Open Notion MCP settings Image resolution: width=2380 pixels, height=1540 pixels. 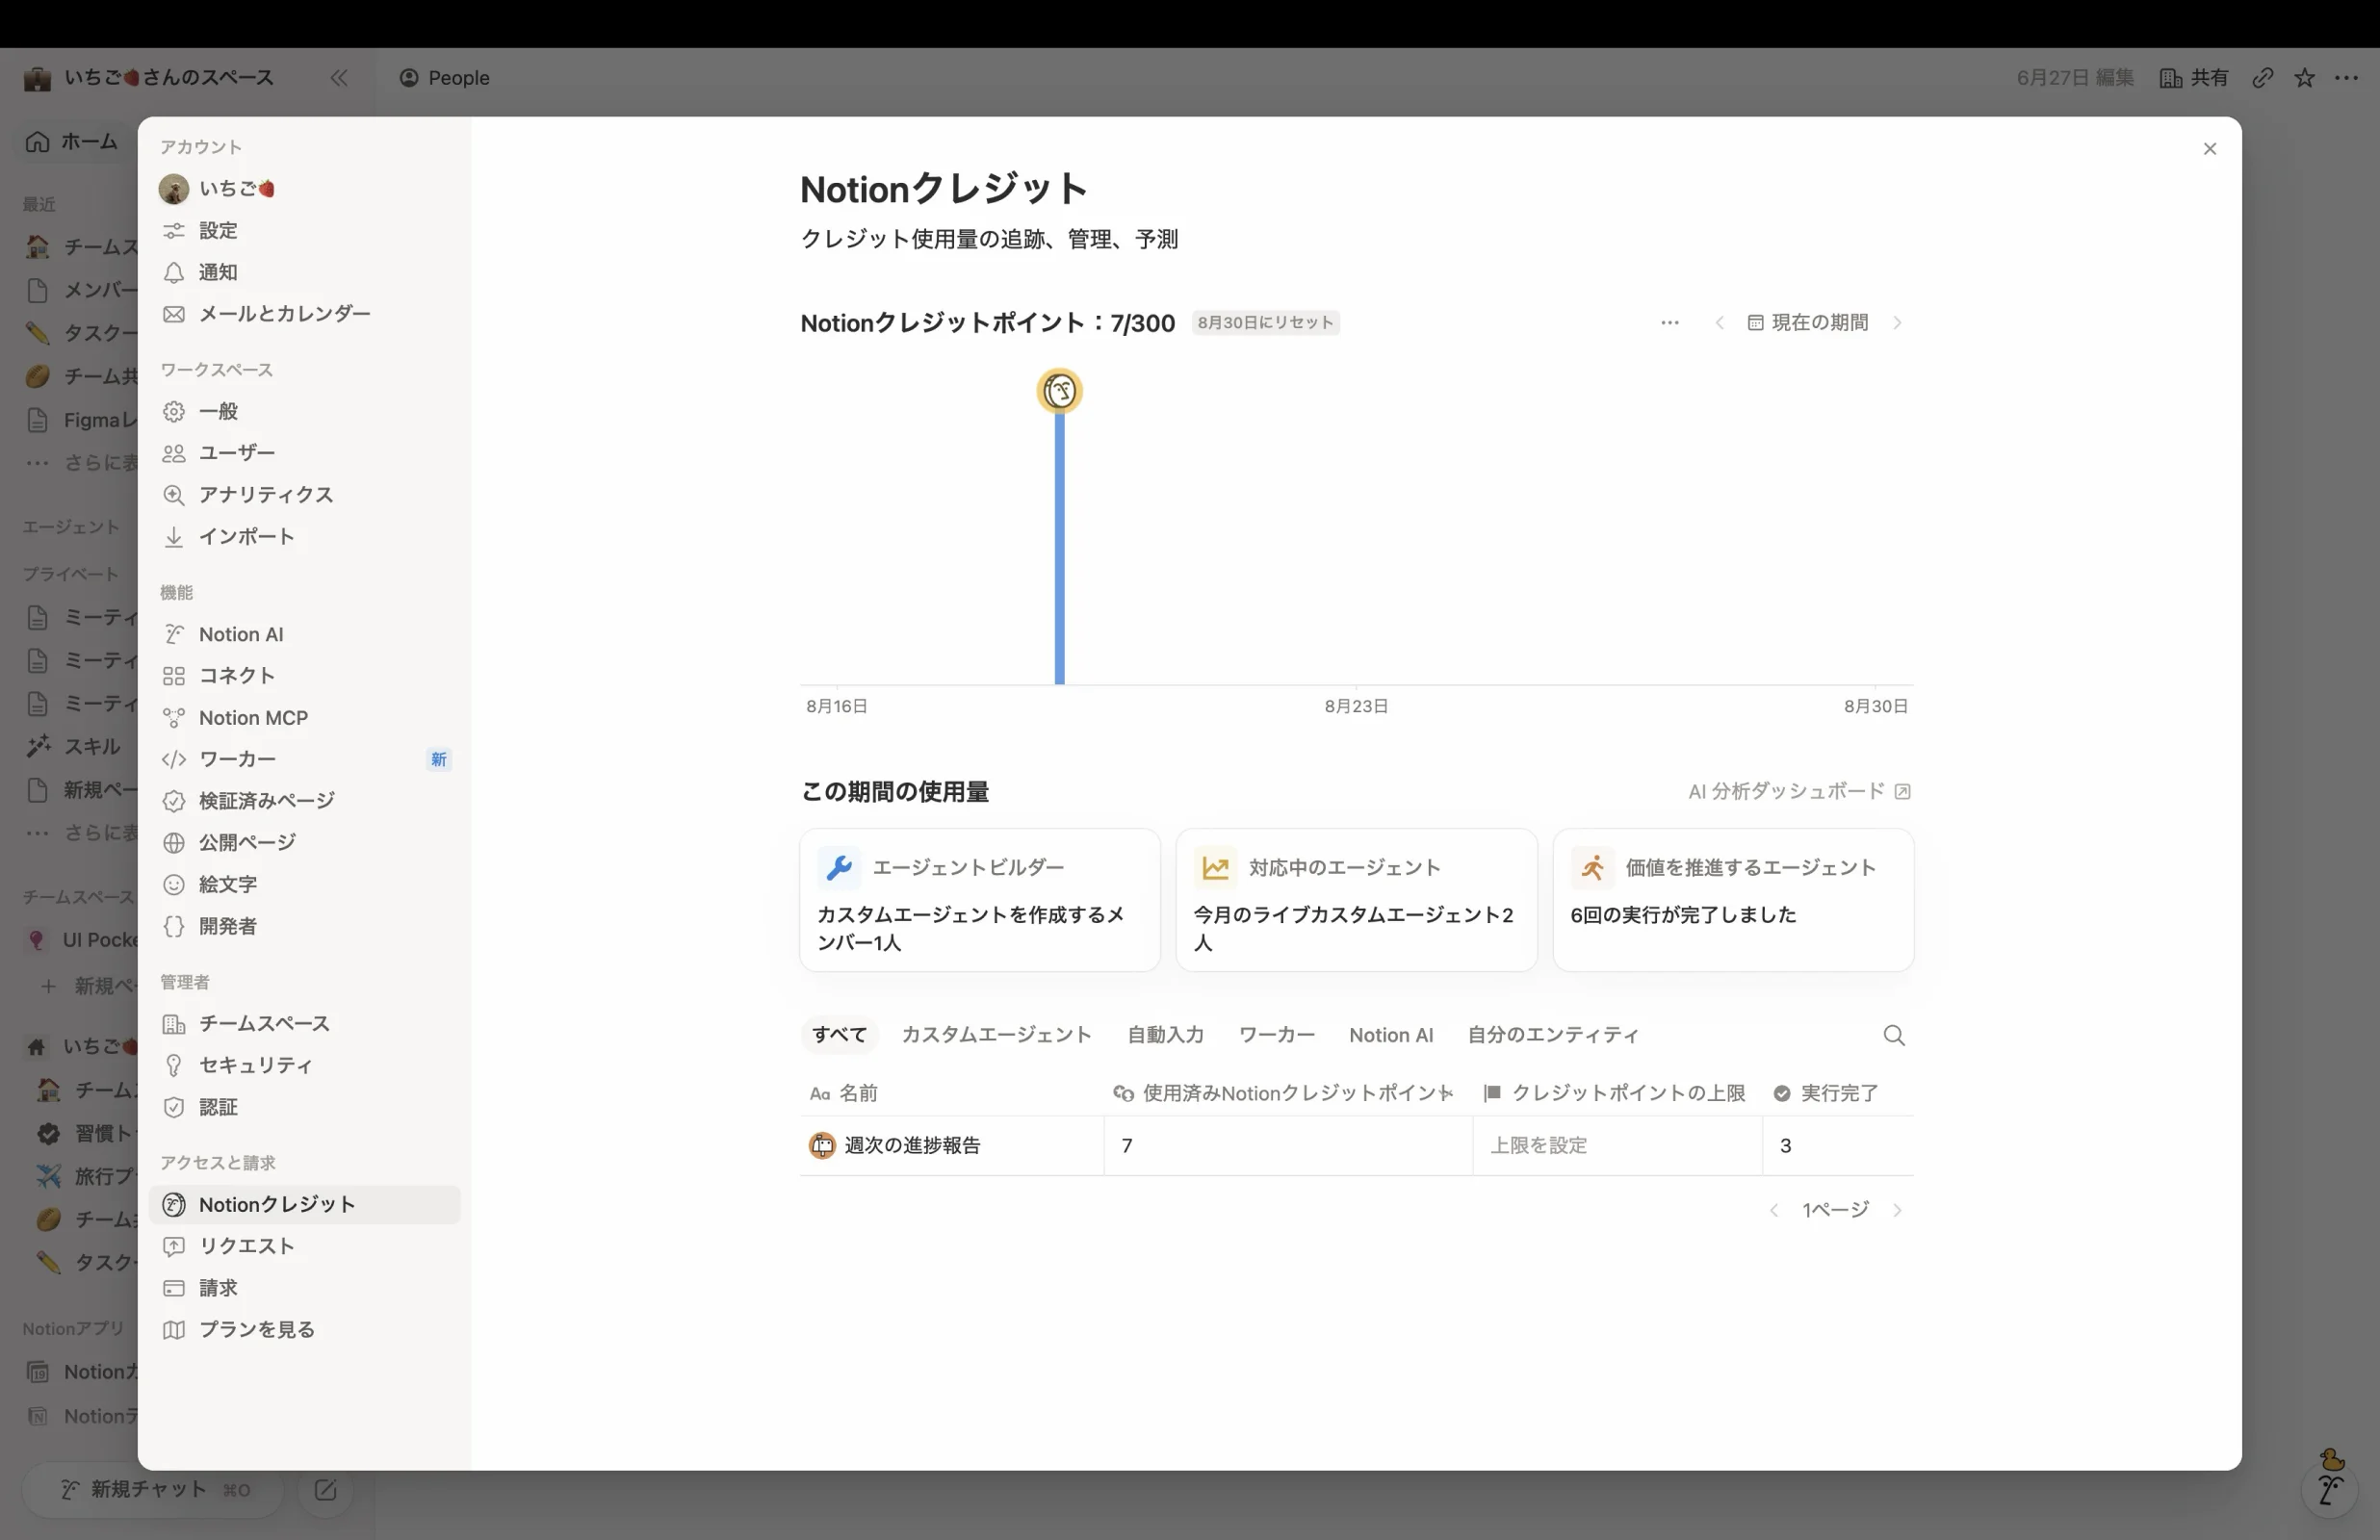[304, 718]
